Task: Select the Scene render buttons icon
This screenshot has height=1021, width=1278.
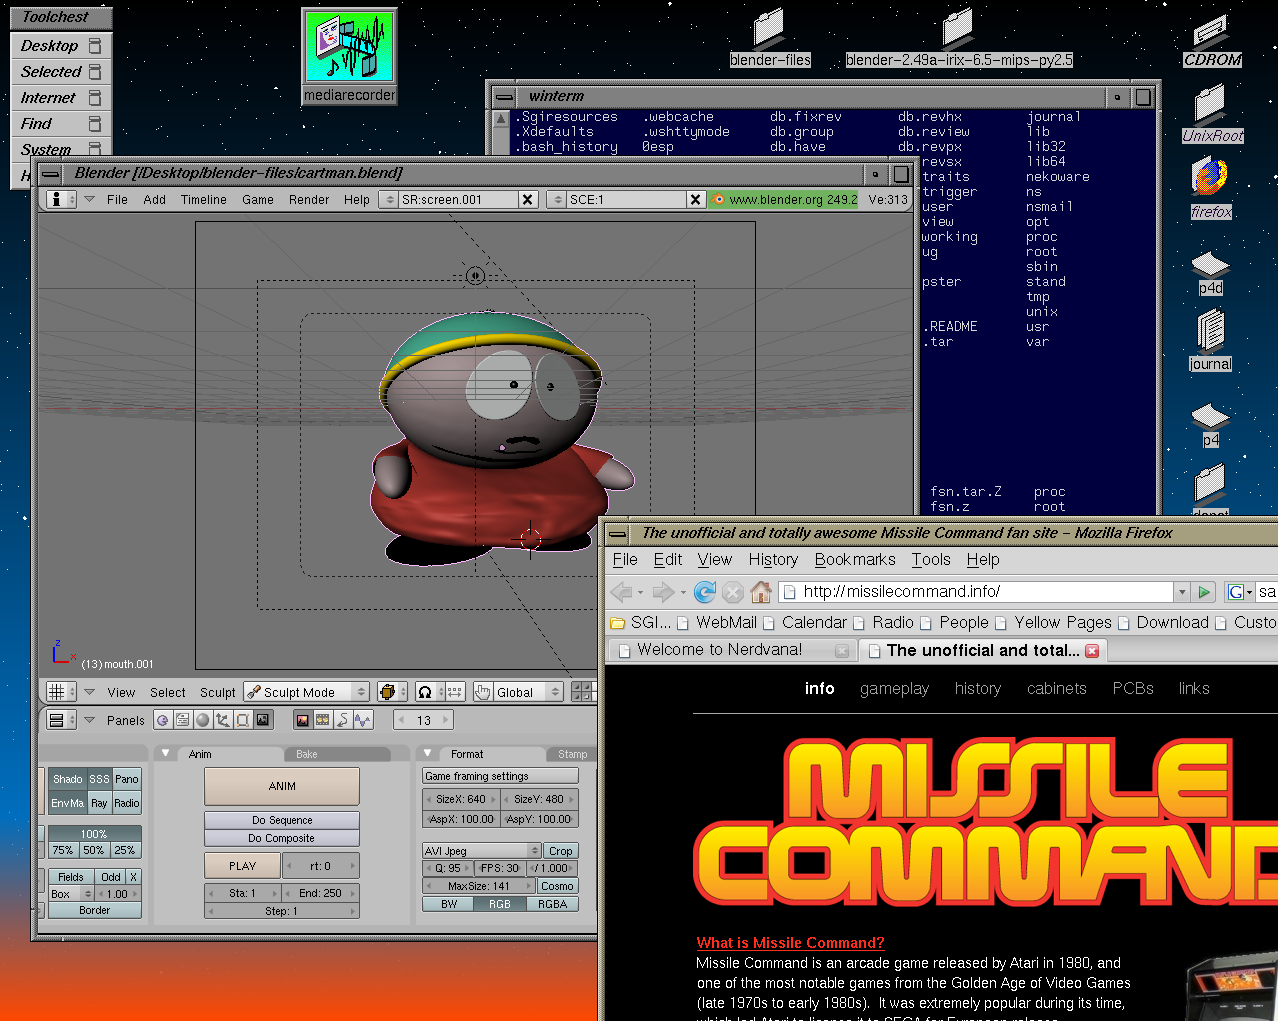Action: click(262, 720)
